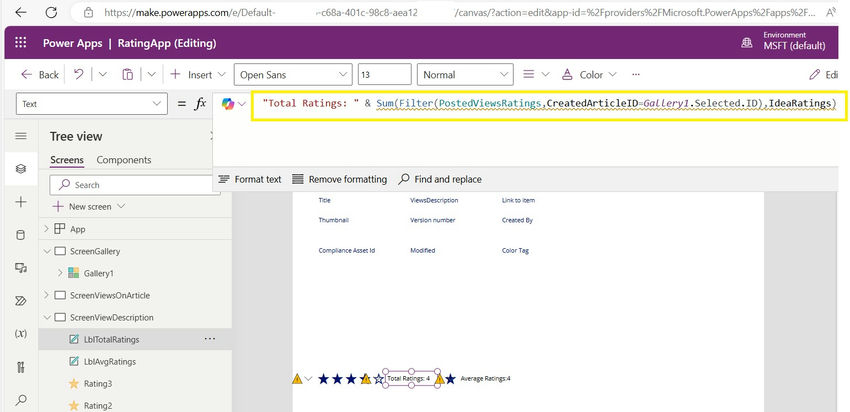Viewport: 850px width, 412px height.
Task: Click the Link to item field label
Action: coord(518,200)
